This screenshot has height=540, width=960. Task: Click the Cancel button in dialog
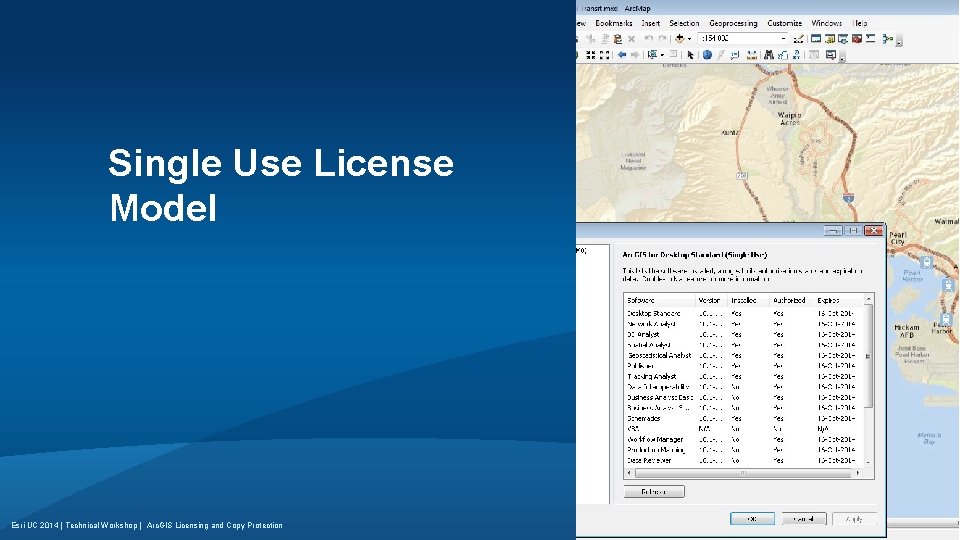point(804,519)
